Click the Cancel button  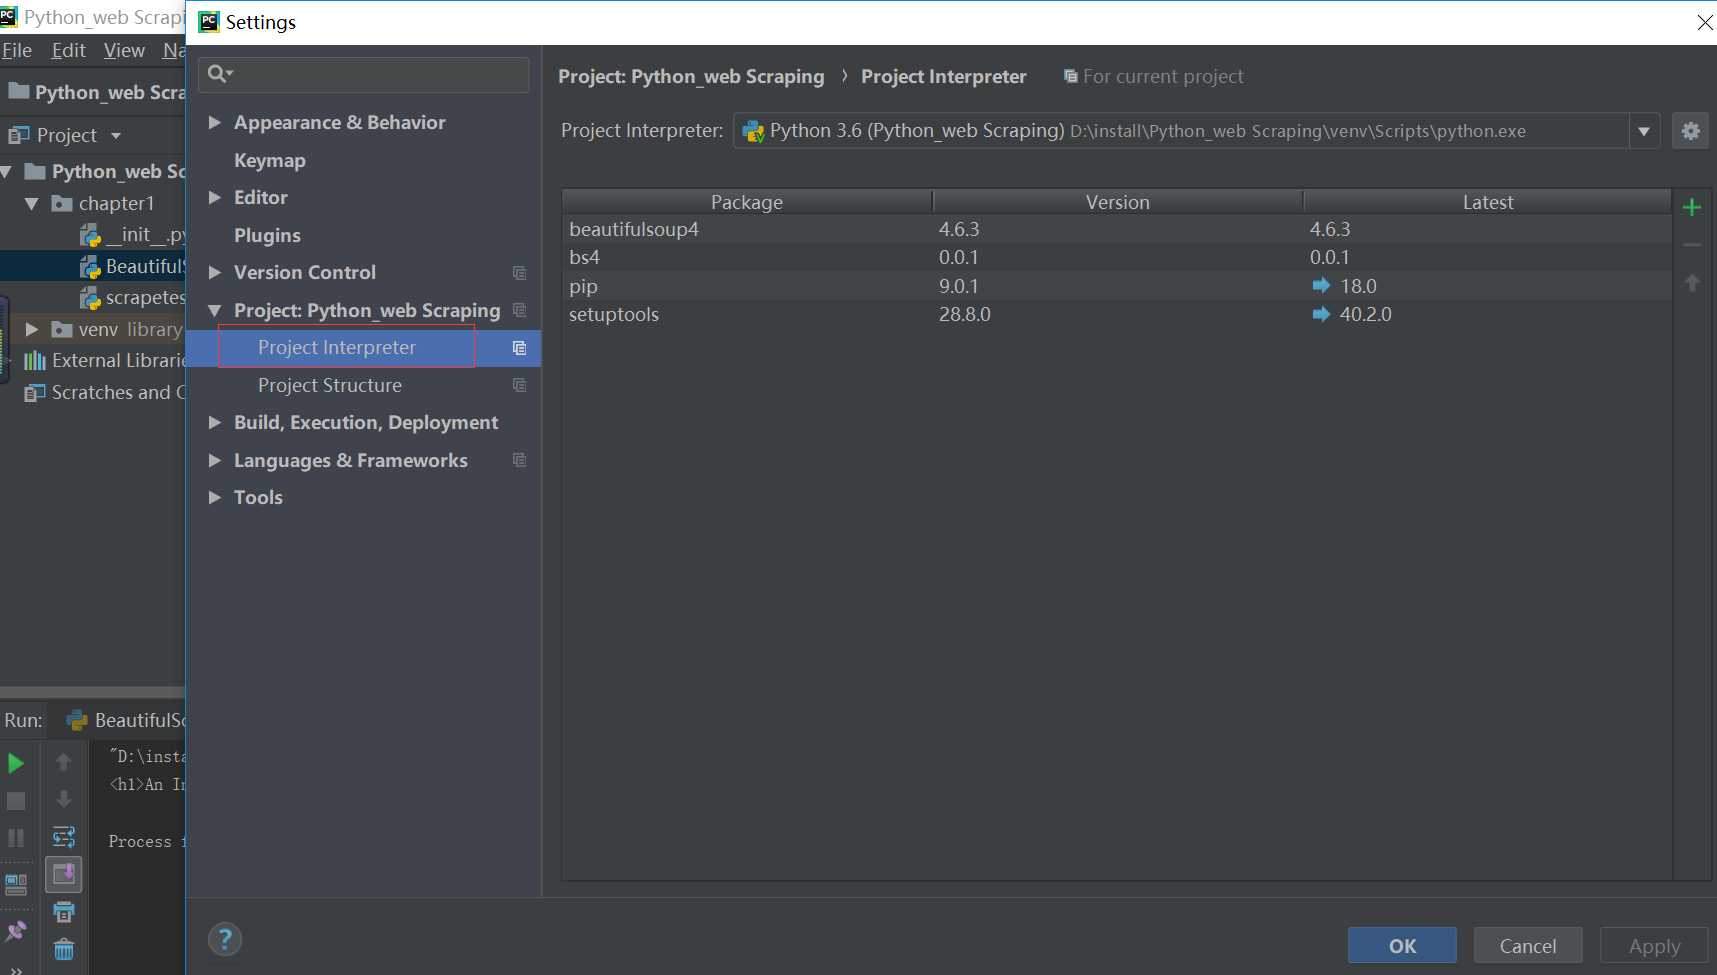tap(1528, 946)
